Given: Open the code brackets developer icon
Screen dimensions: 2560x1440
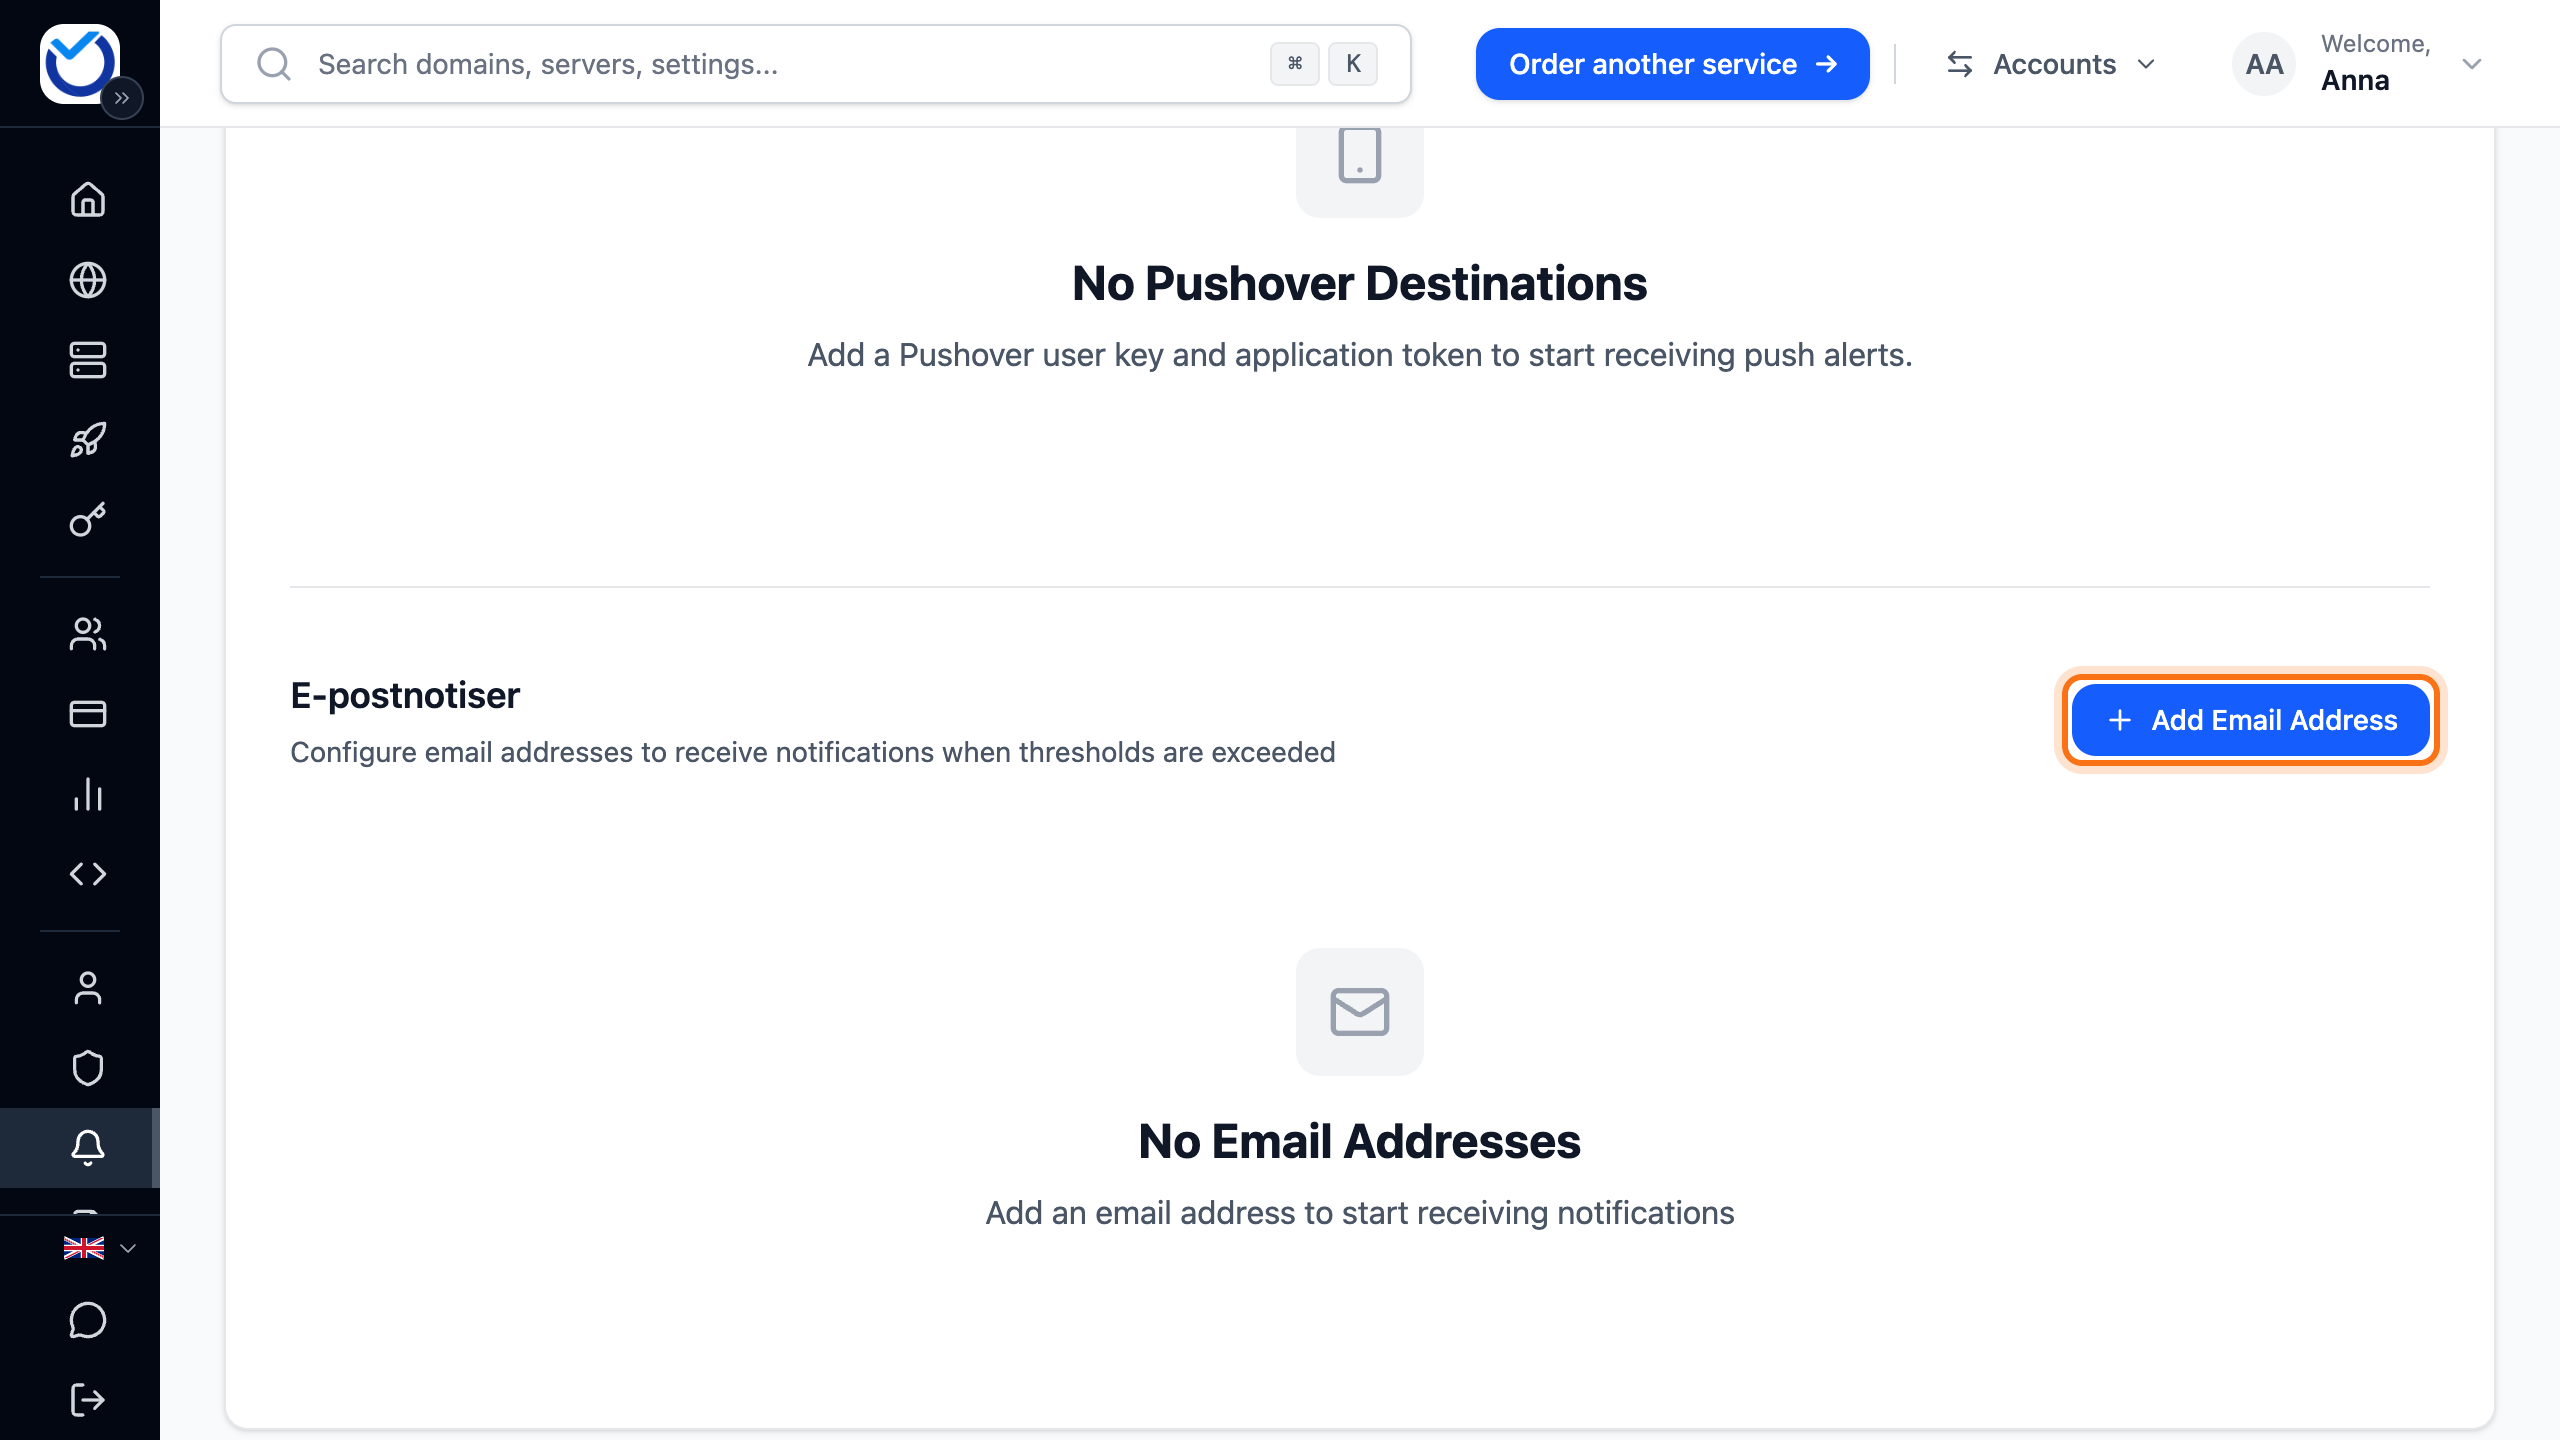Looking at the screenshot, I should [x=88, y=874].
